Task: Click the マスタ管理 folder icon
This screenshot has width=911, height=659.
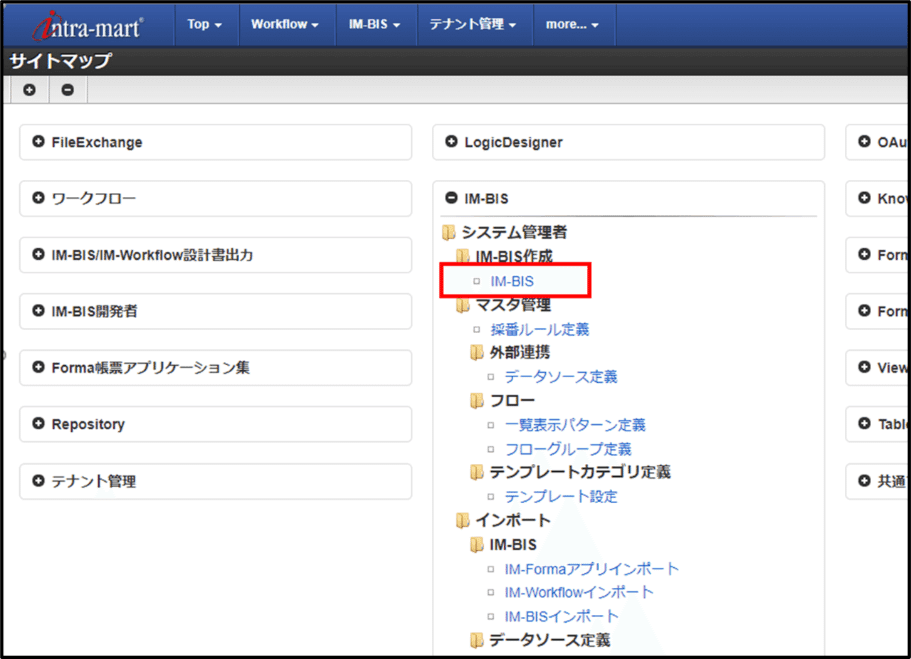Action: pos(462,305)
